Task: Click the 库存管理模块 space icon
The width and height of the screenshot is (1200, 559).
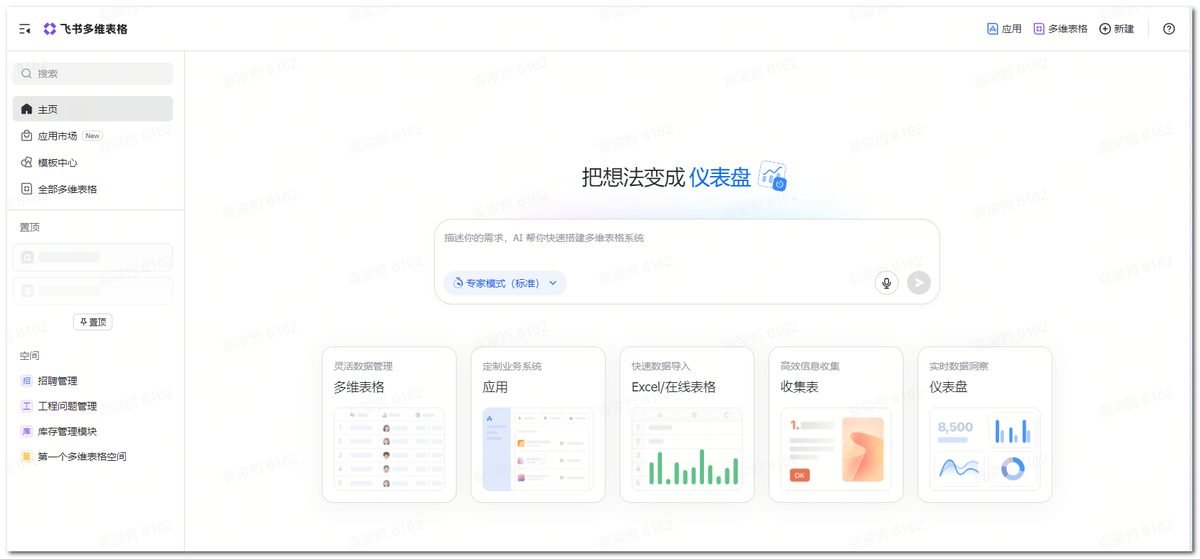Action: pos(27,431)
